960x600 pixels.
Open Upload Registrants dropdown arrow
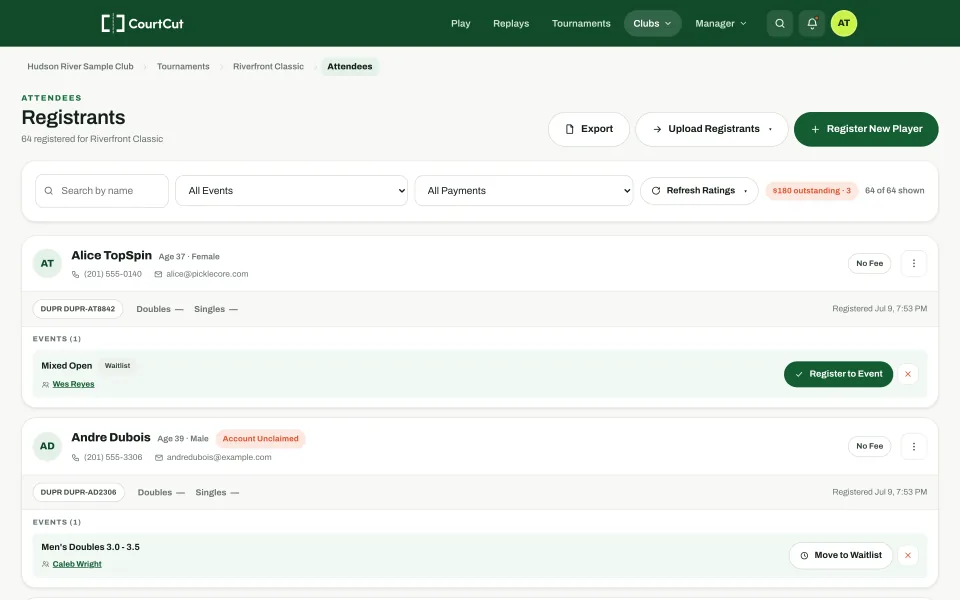coord(770,129)
